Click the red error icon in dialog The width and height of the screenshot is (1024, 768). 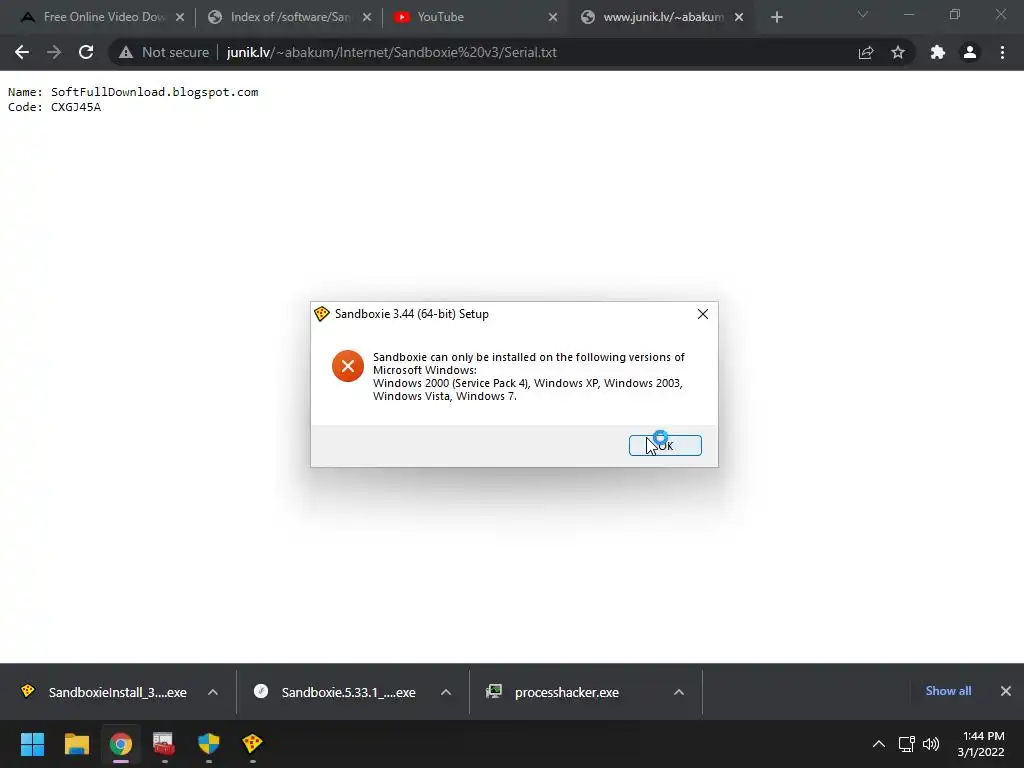coord(347,366)
